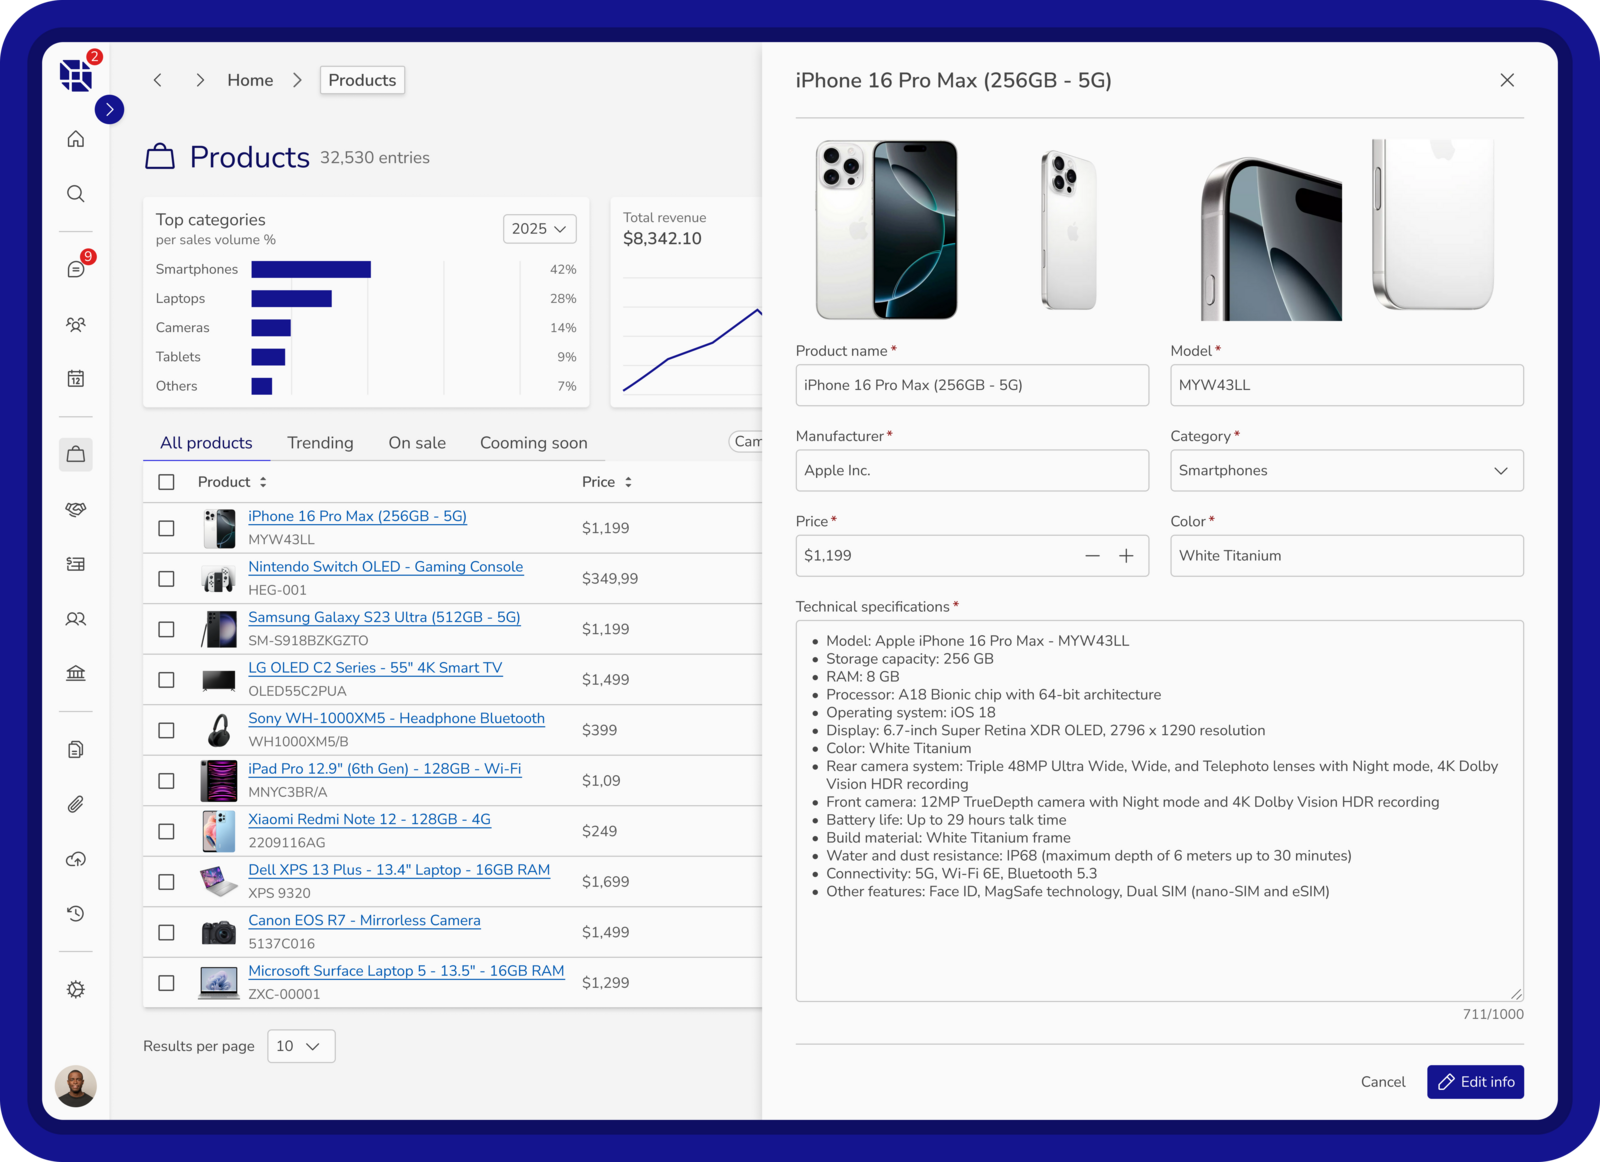The image size is (1600, 1162).
Task: Click the app logo with notification badge
Action: (77, 73)
